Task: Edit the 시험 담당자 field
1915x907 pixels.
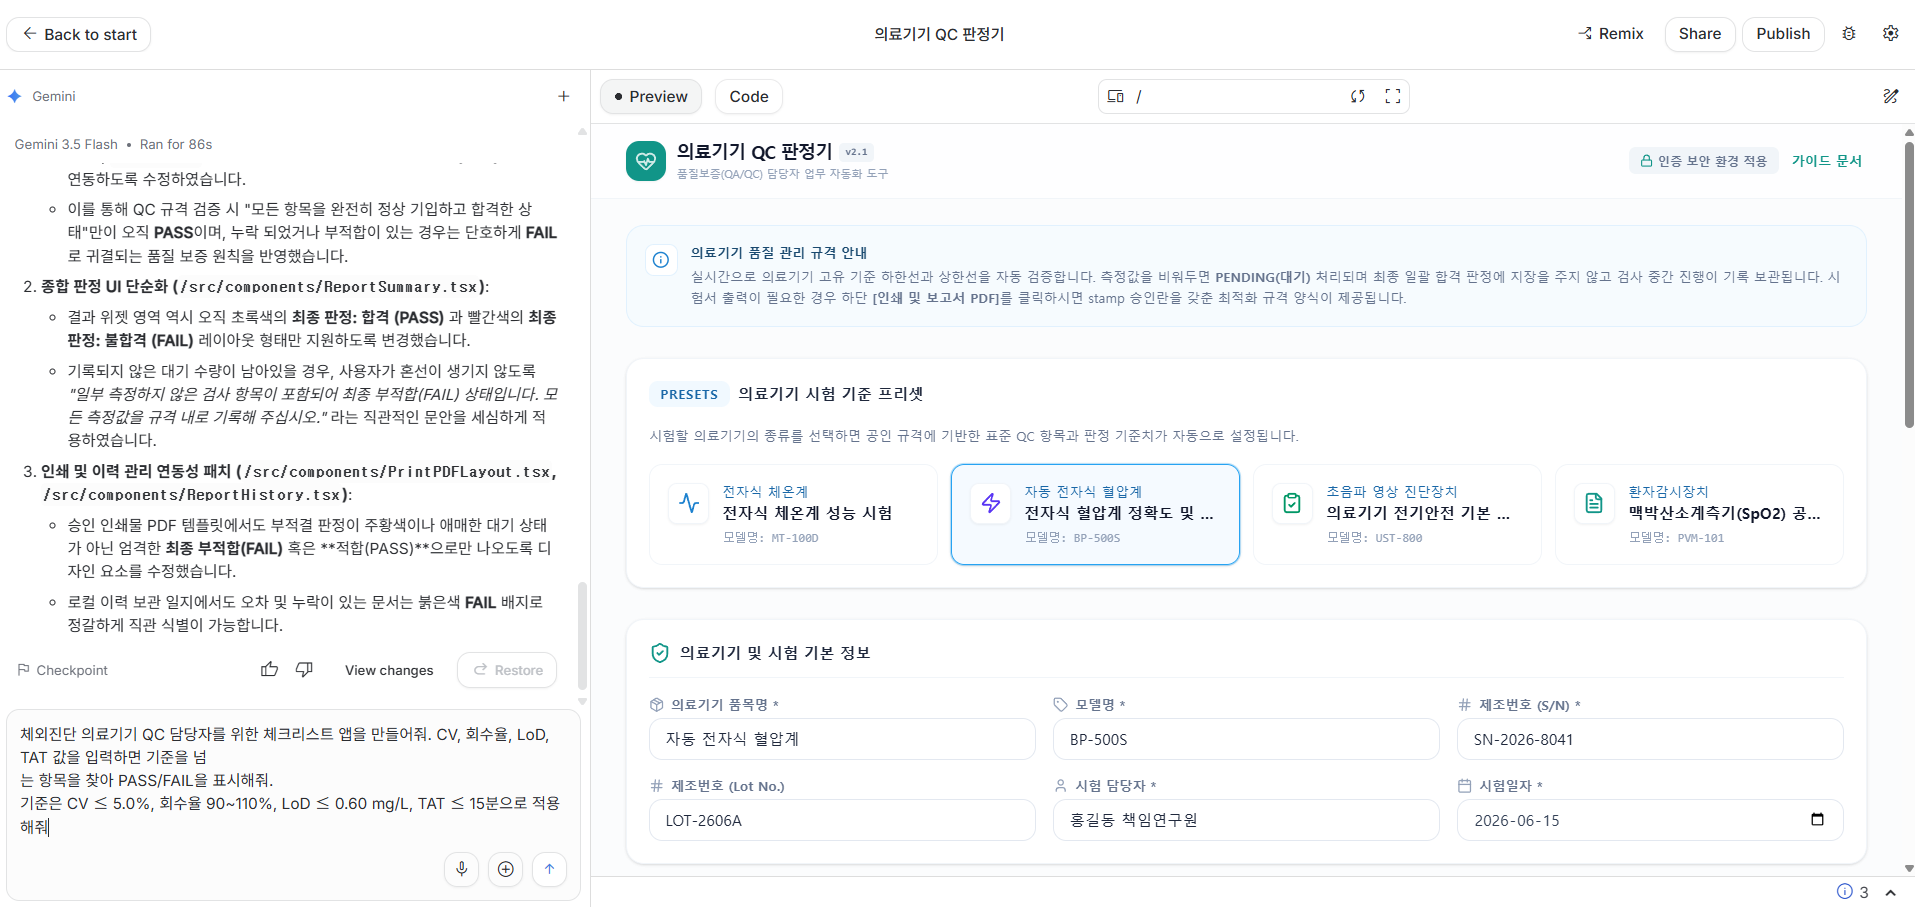Action: coord(1246,820)
